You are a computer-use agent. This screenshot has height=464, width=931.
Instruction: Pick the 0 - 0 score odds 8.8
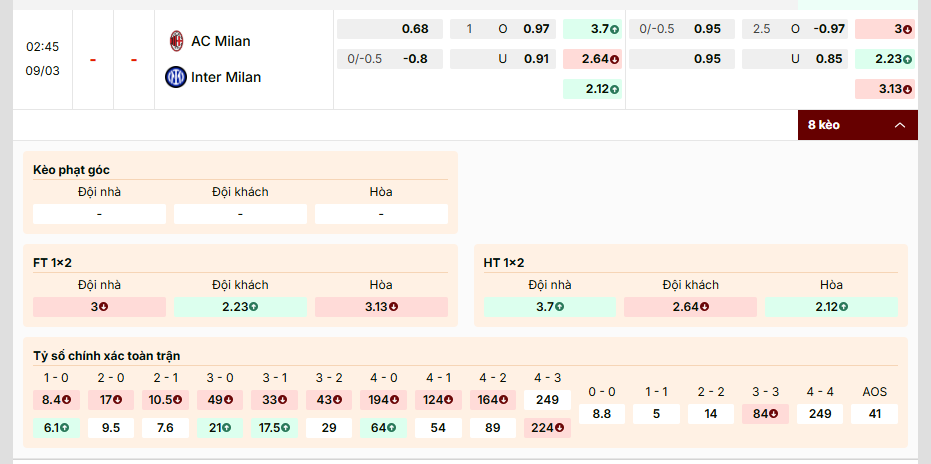602,414
